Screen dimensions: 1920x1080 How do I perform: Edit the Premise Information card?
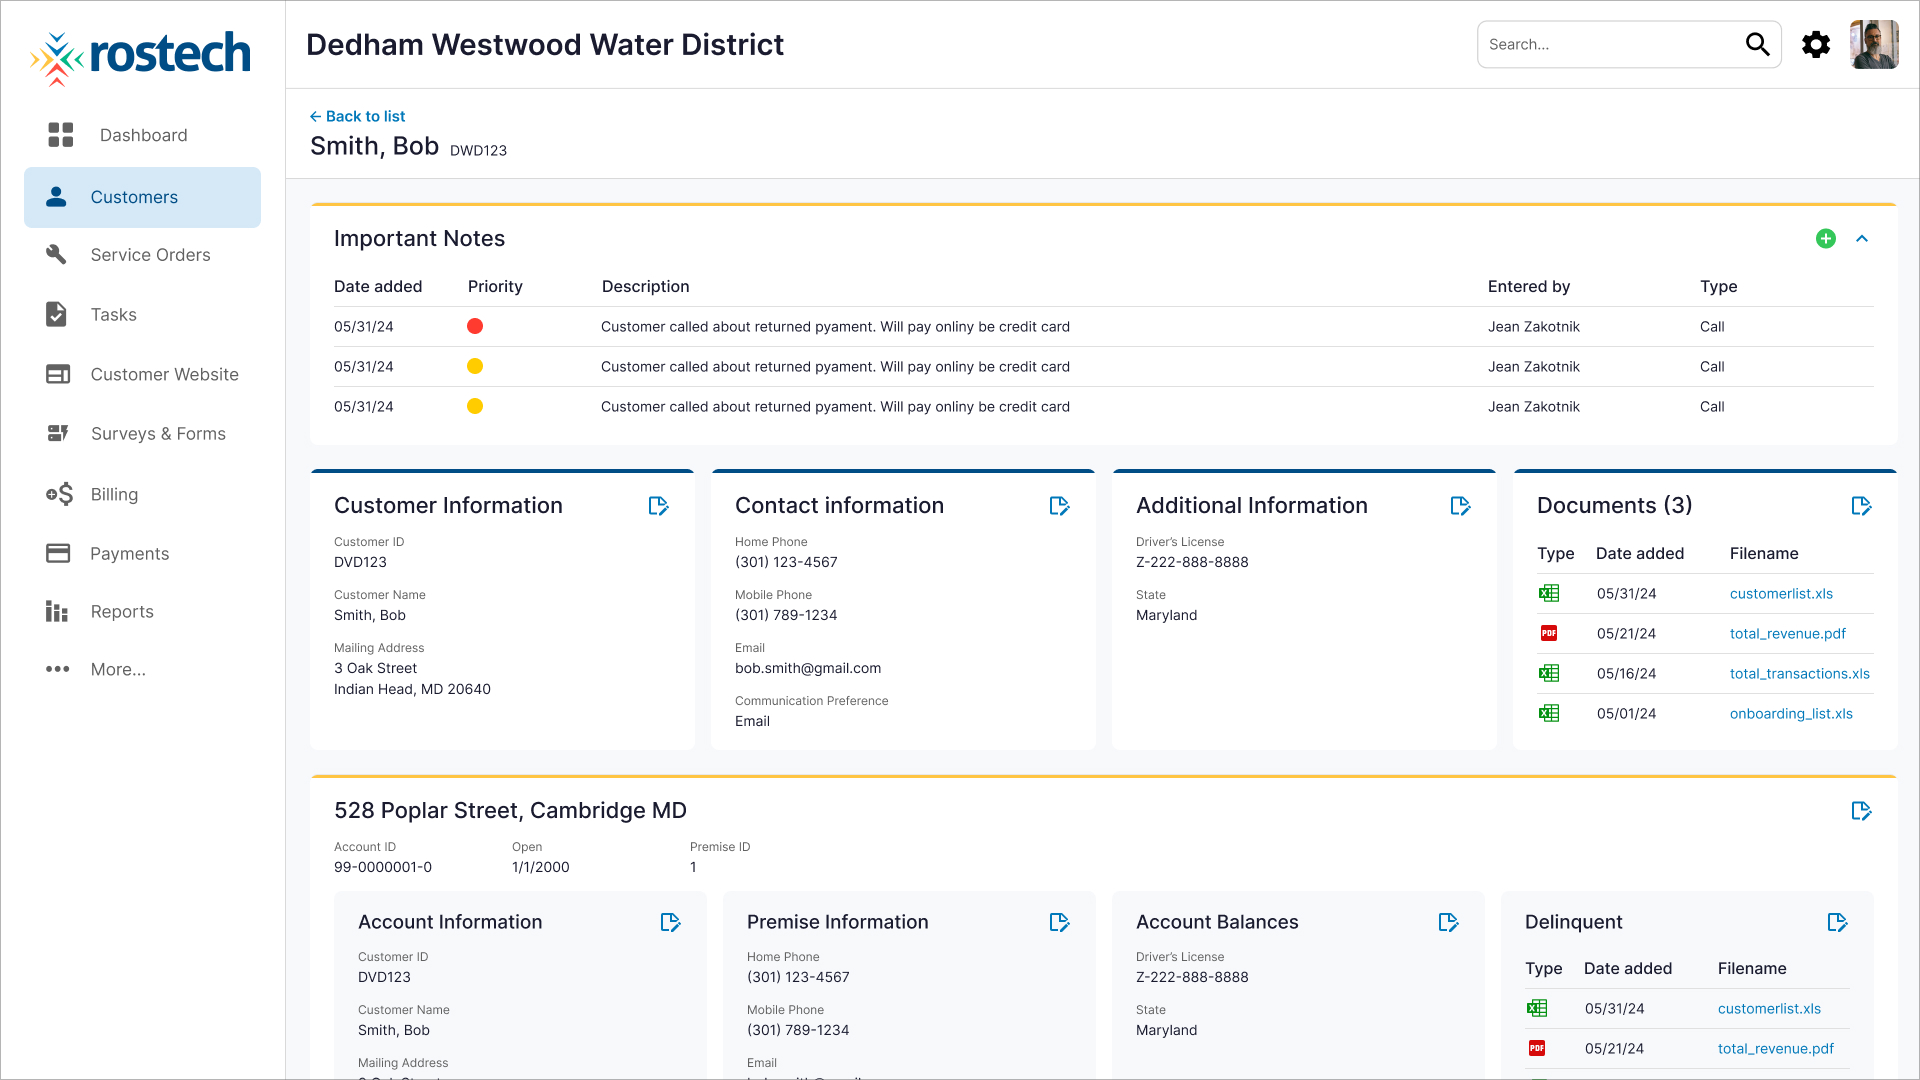tap(1059, 922)
